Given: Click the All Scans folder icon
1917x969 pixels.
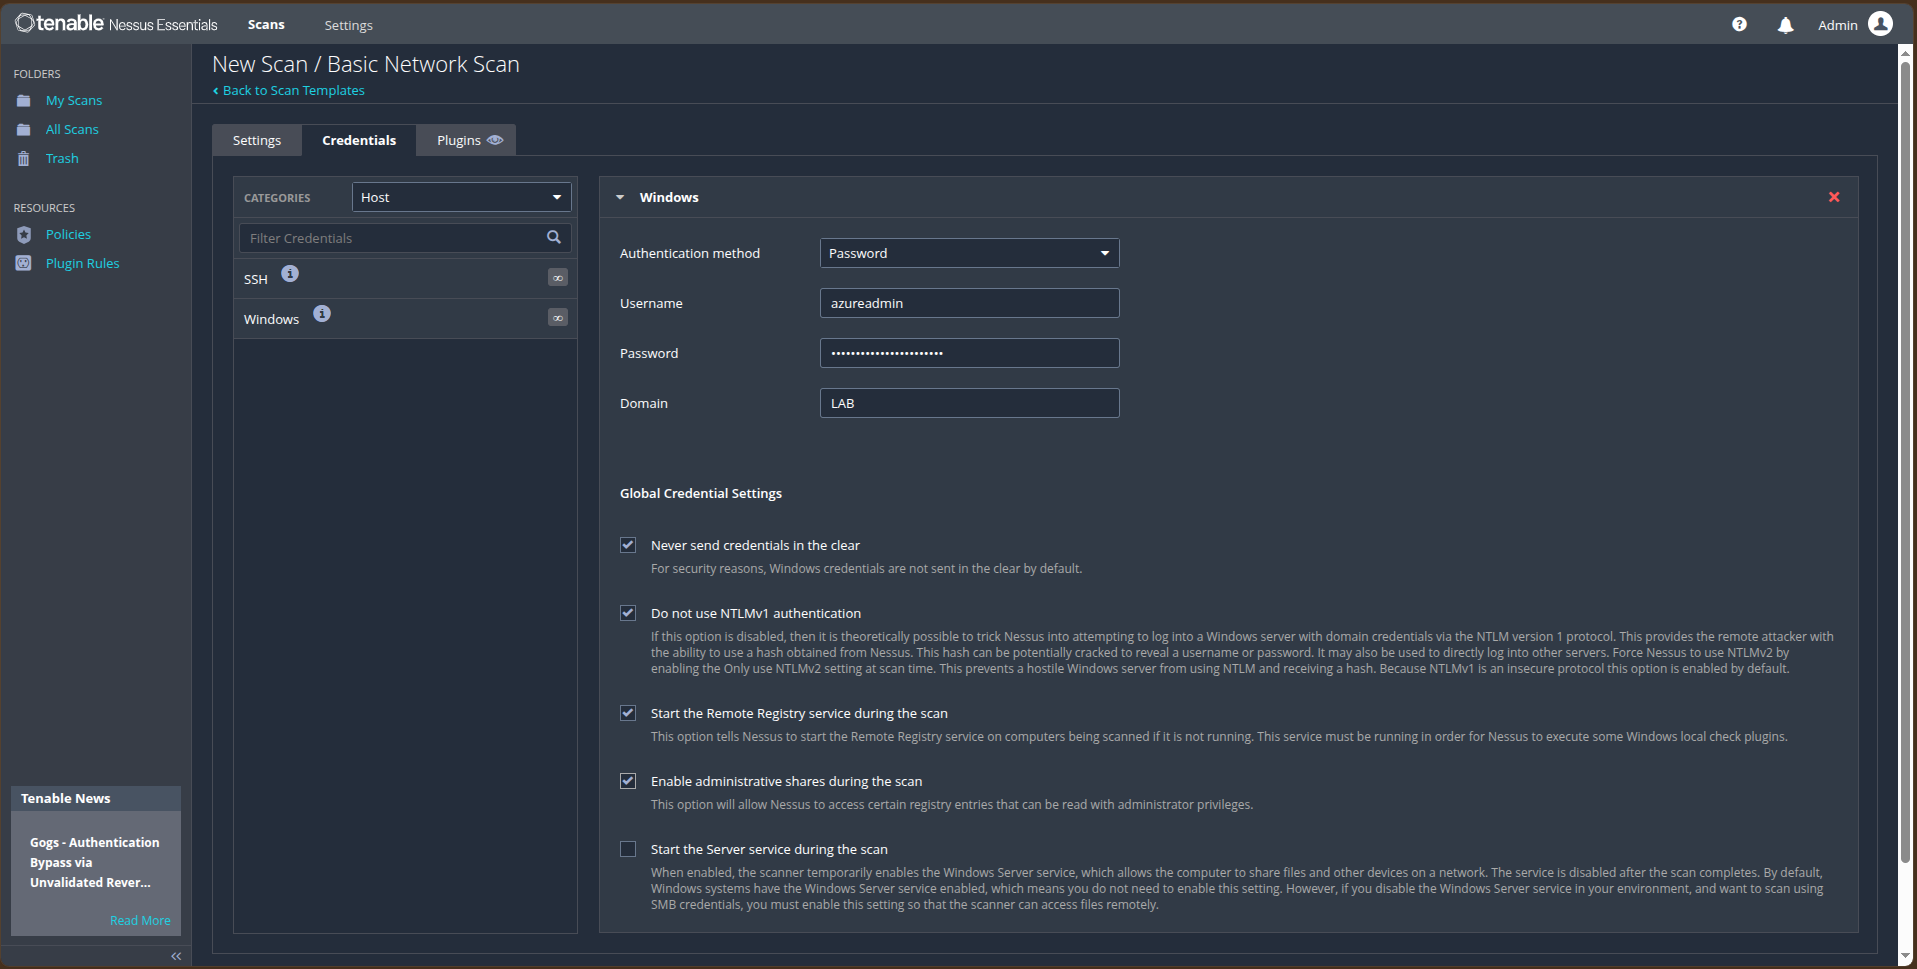Looking at the screenshot, I should coord(24,130).
